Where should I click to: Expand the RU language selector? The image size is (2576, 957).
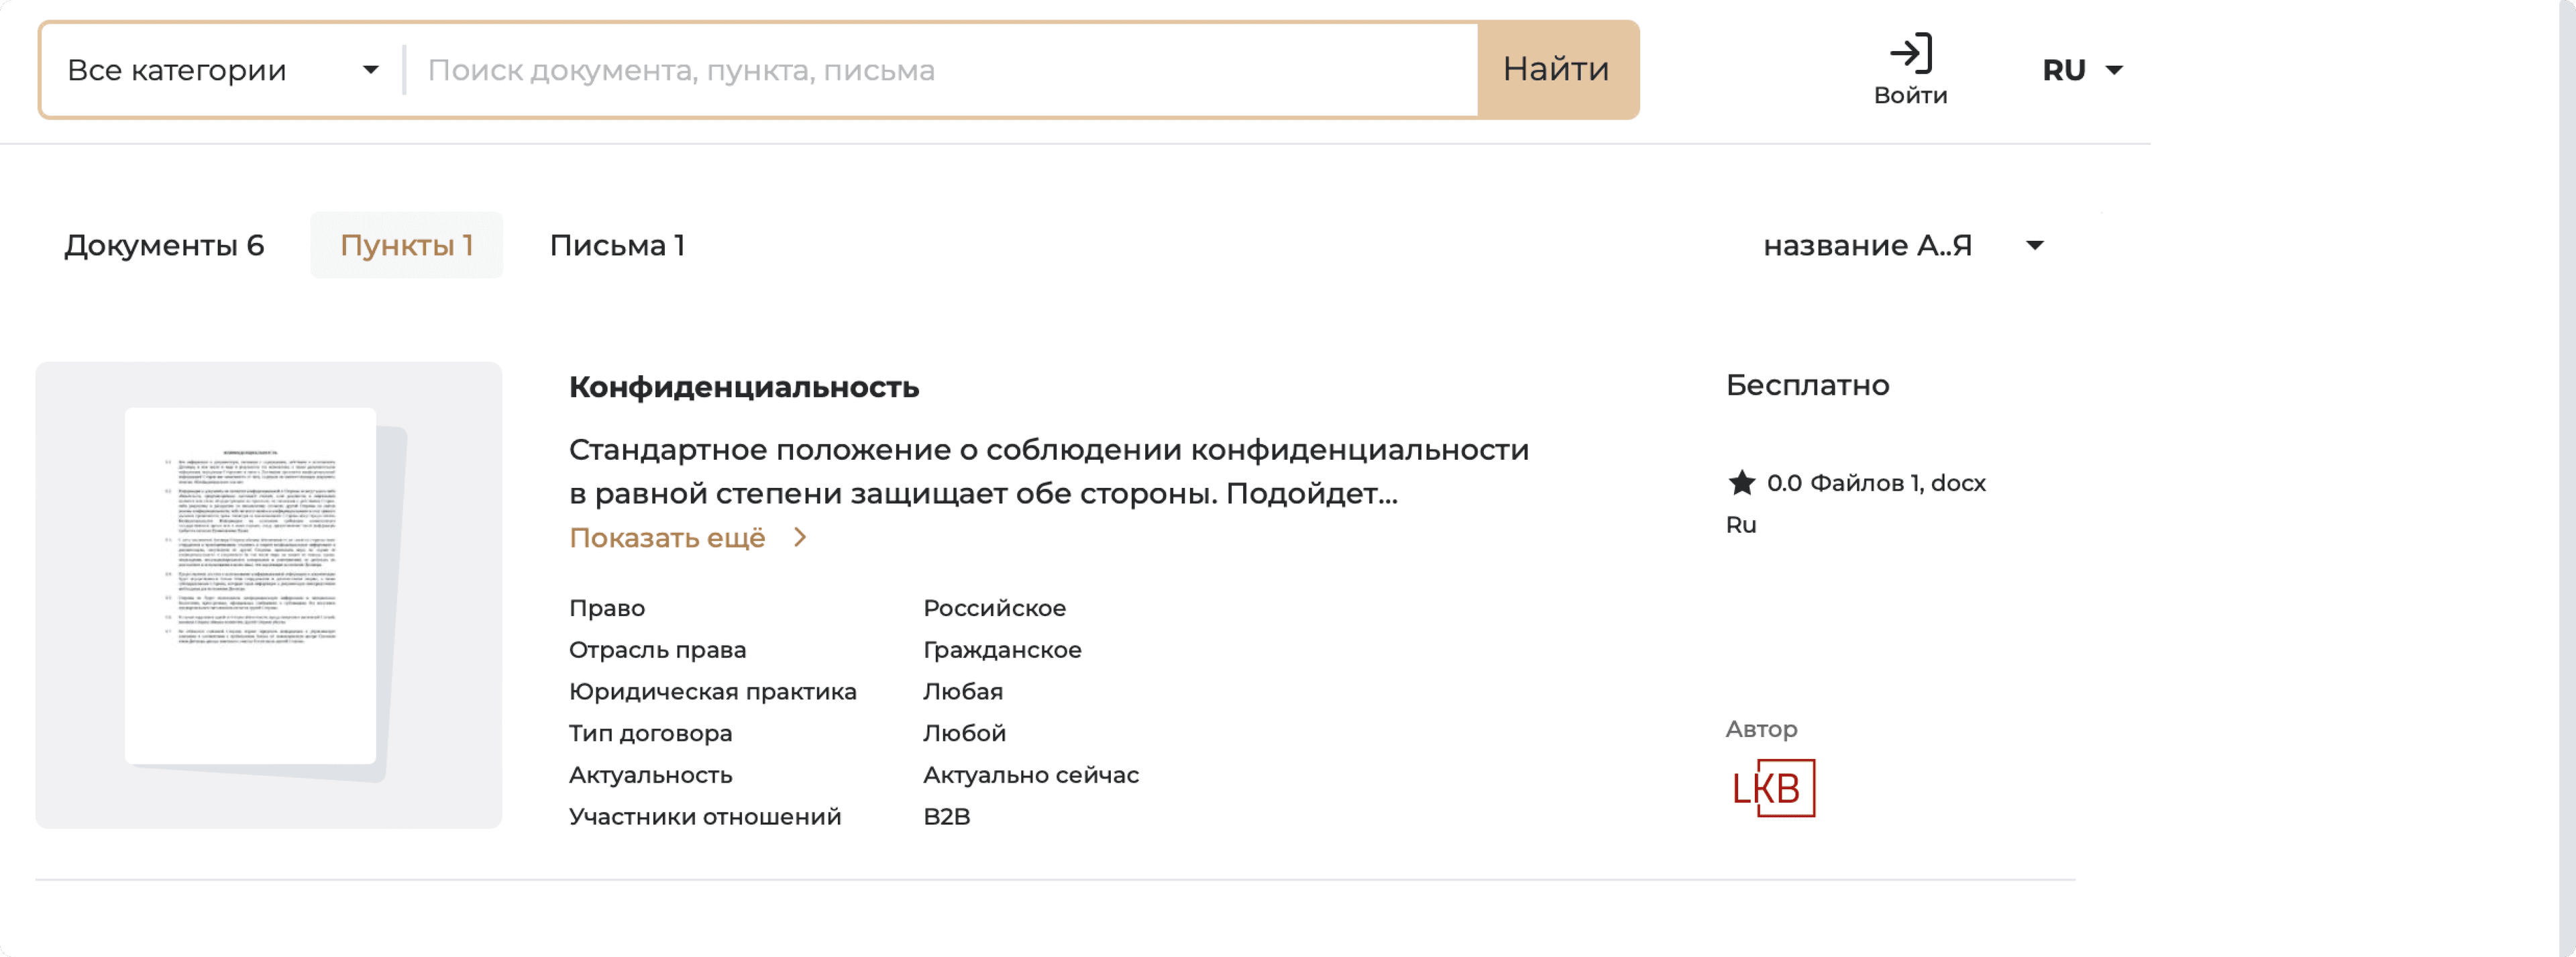point(2082,70)
